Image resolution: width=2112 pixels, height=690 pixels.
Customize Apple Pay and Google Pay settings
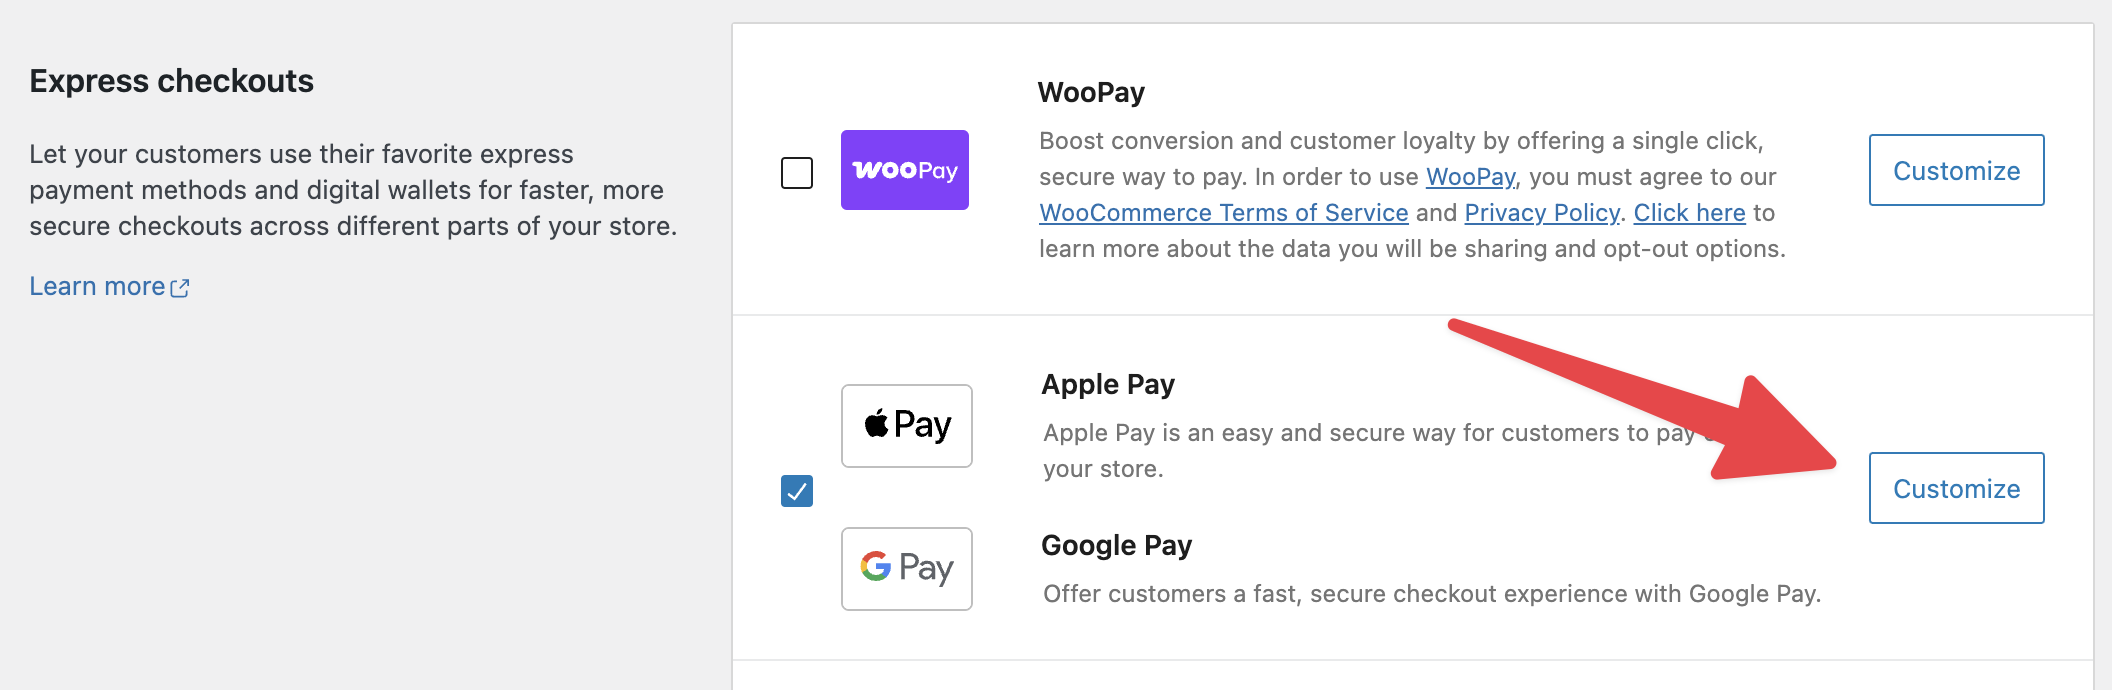(1957, 488)
